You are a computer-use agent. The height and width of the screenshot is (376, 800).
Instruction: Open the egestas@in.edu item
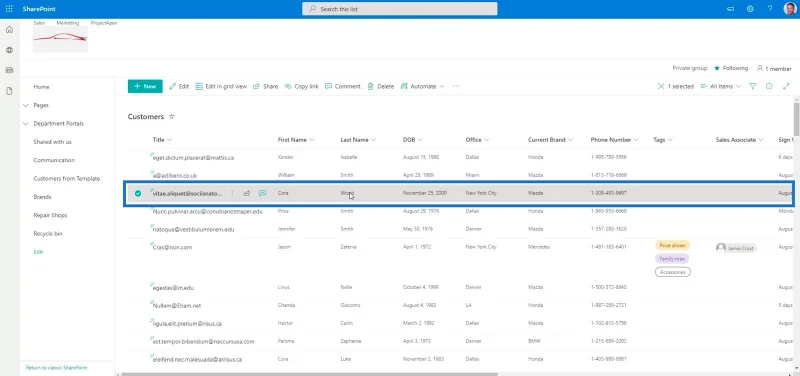click(173, 288)
